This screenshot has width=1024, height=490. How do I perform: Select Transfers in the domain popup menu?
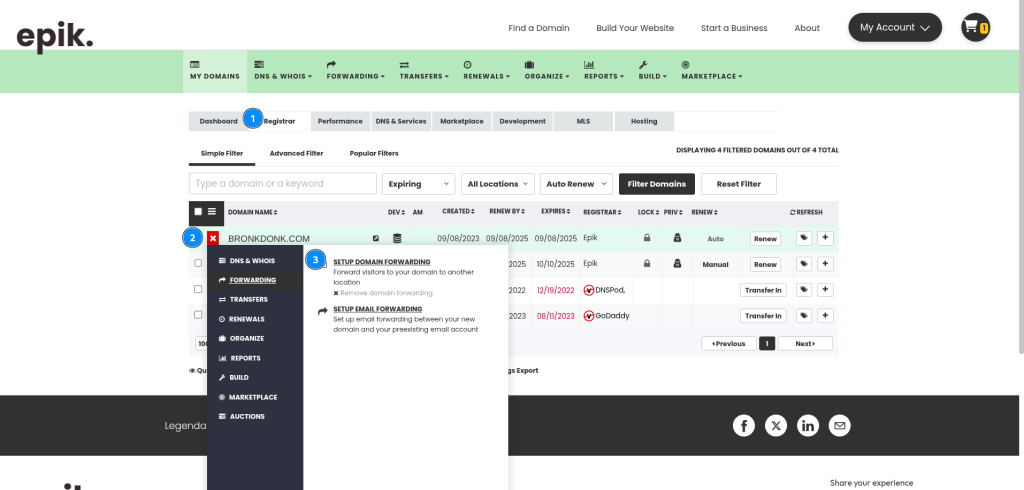255,299
